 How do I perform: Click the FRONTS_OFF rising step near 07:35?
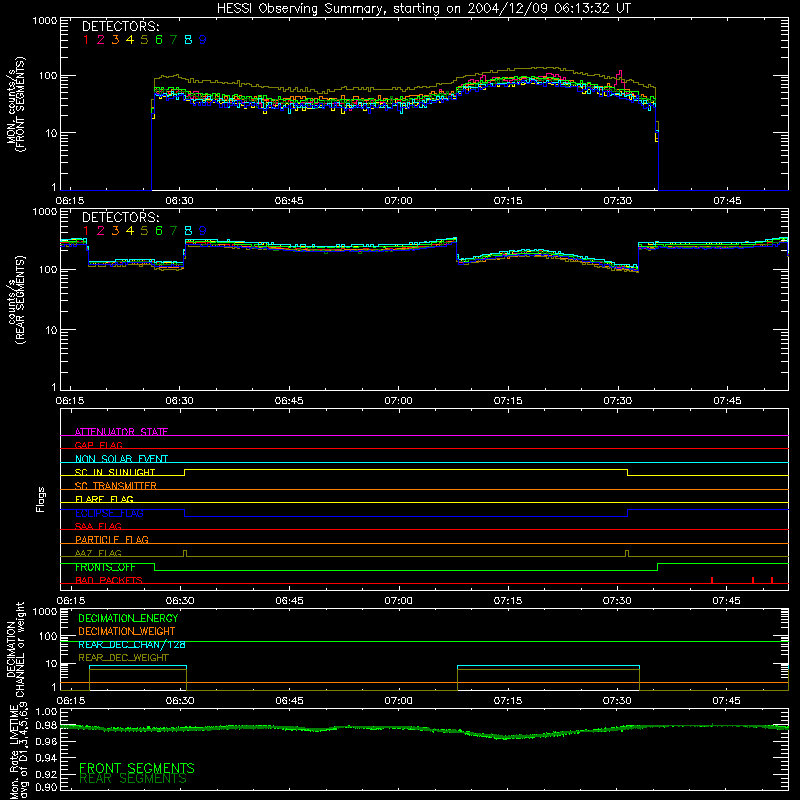tap(658, 567)
